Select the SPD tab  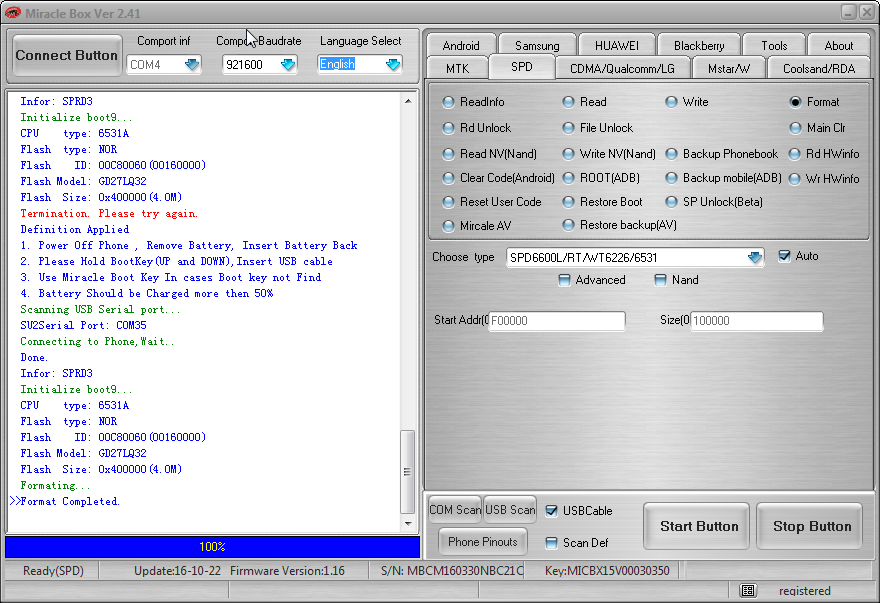(521, 67)
